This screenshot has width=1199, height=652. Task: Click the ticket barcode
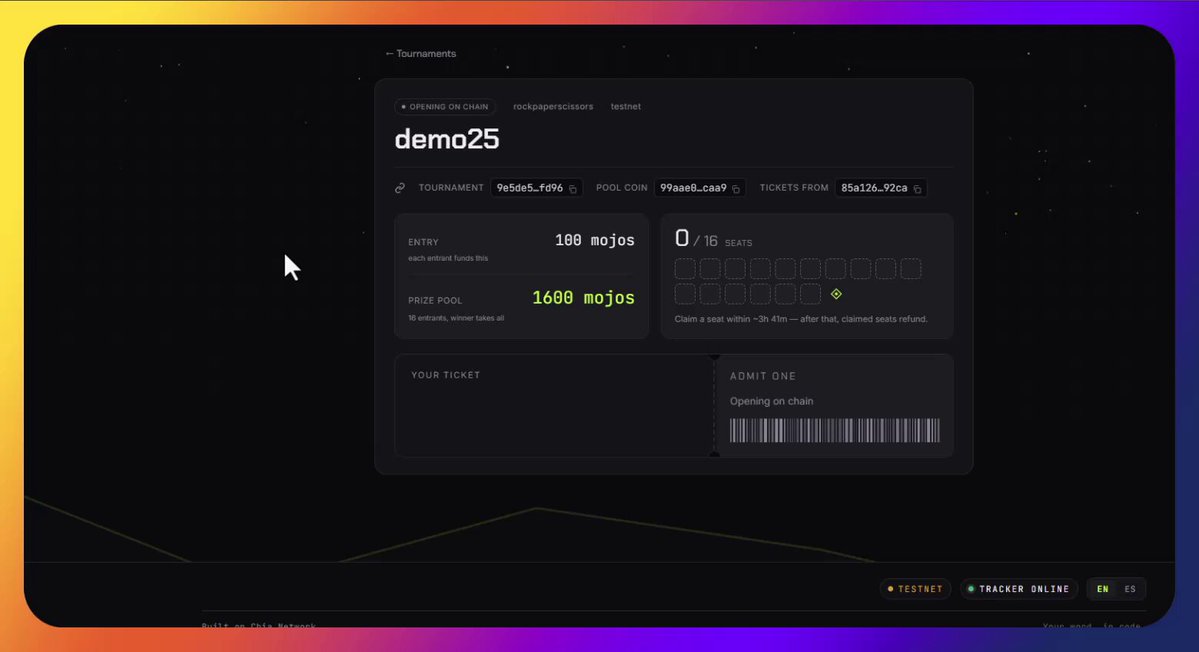click(x=834, y=430)
